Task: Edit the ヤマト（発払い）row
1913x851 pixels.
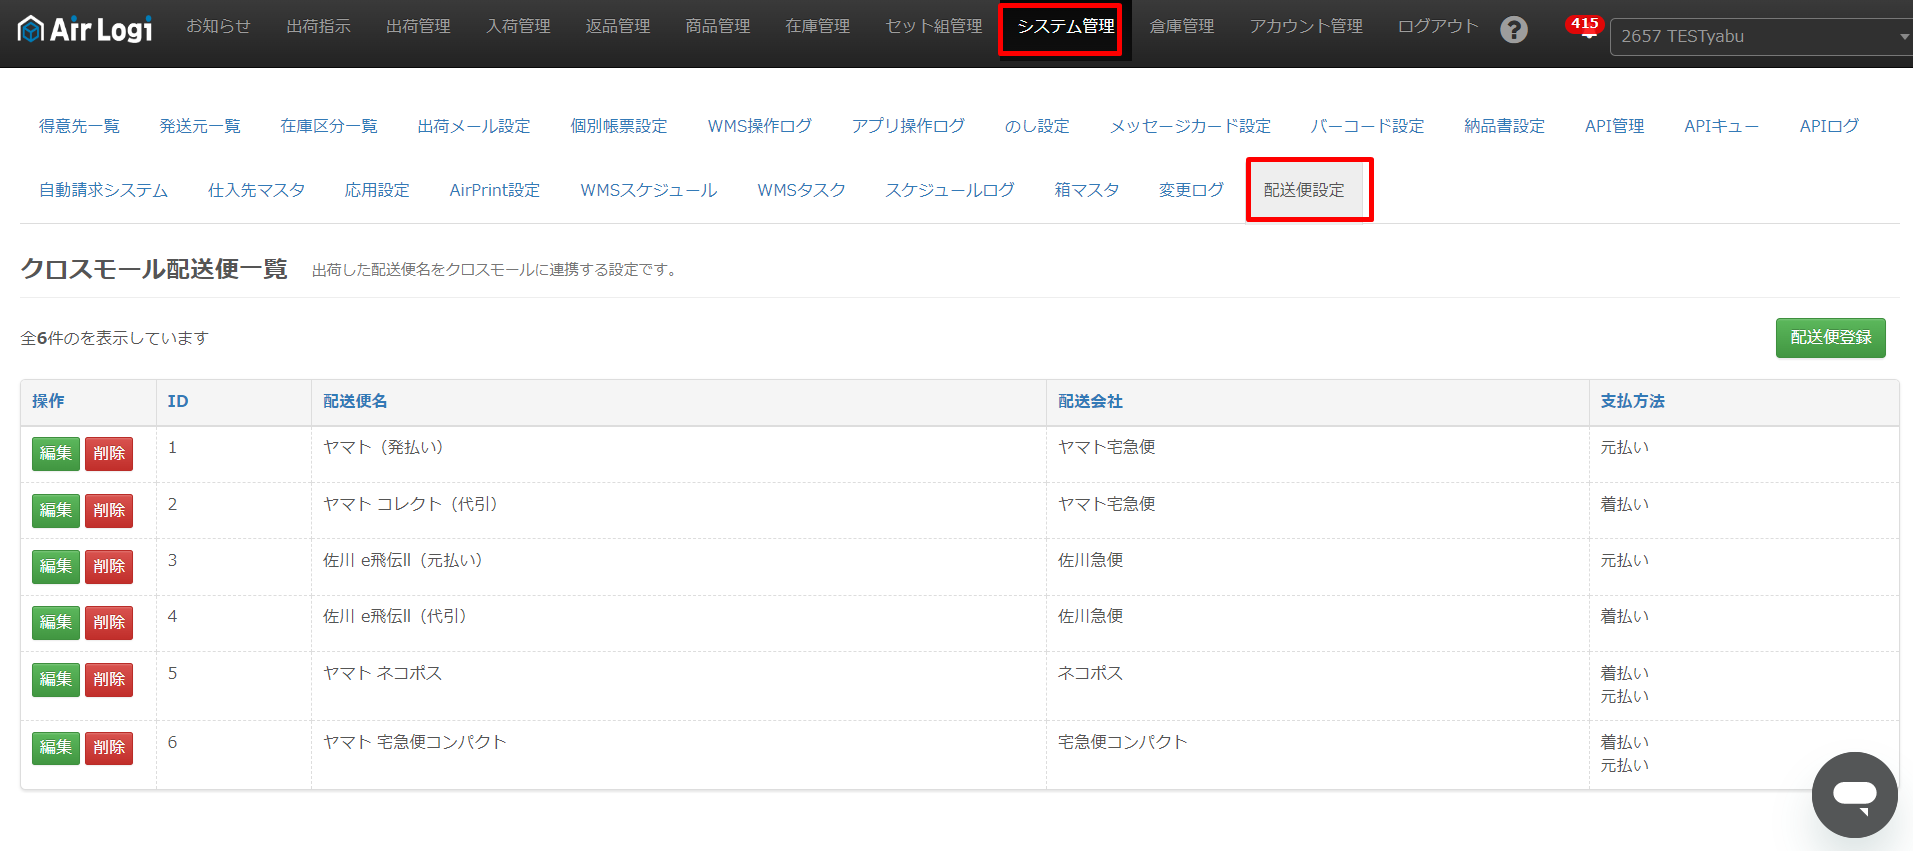Action: click(x=56, y=454)
